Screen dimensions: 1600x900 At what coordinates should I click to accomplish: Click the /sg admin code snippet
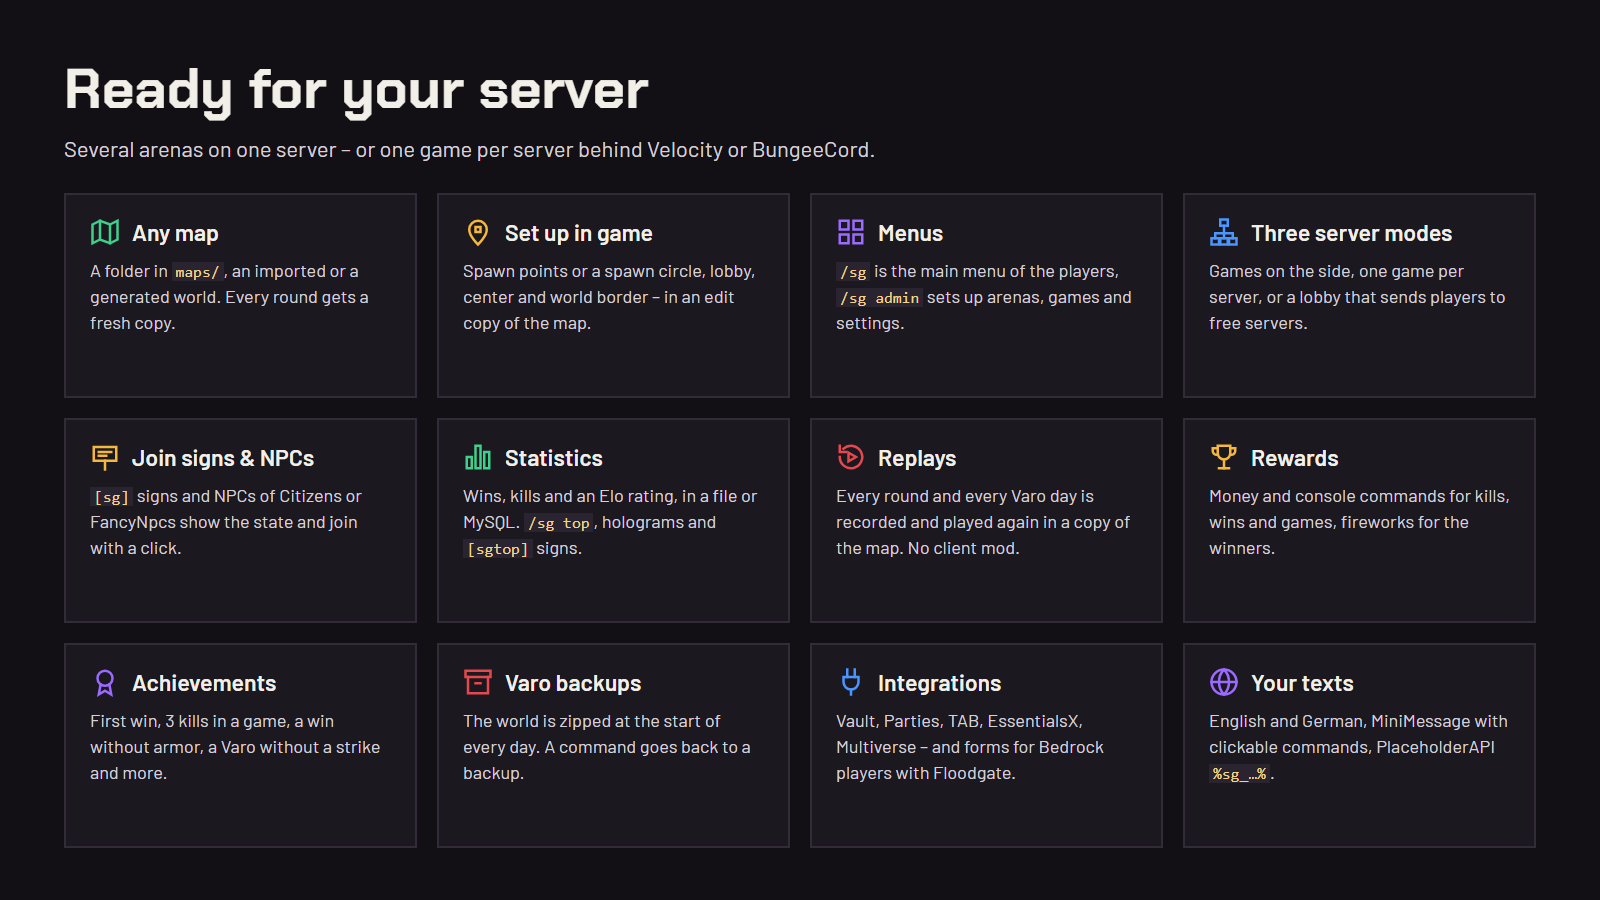[x=879, y=298]
